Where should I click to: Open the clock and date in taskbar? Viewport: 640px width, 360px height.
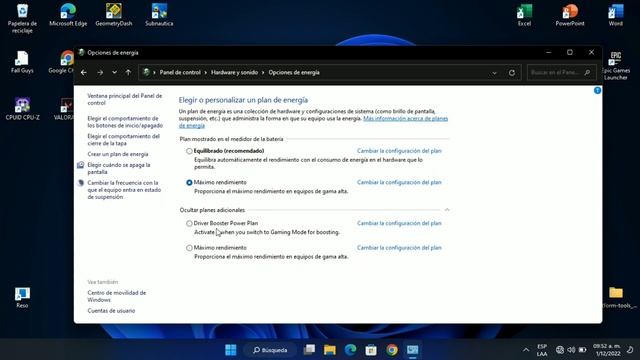[x=607, y=350]
